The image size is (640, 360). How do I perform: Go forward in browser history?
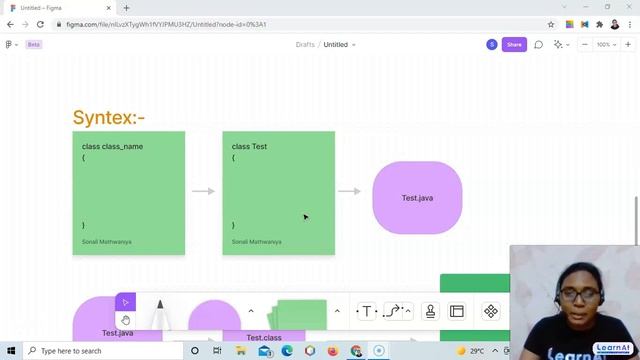tap(25, 24)
